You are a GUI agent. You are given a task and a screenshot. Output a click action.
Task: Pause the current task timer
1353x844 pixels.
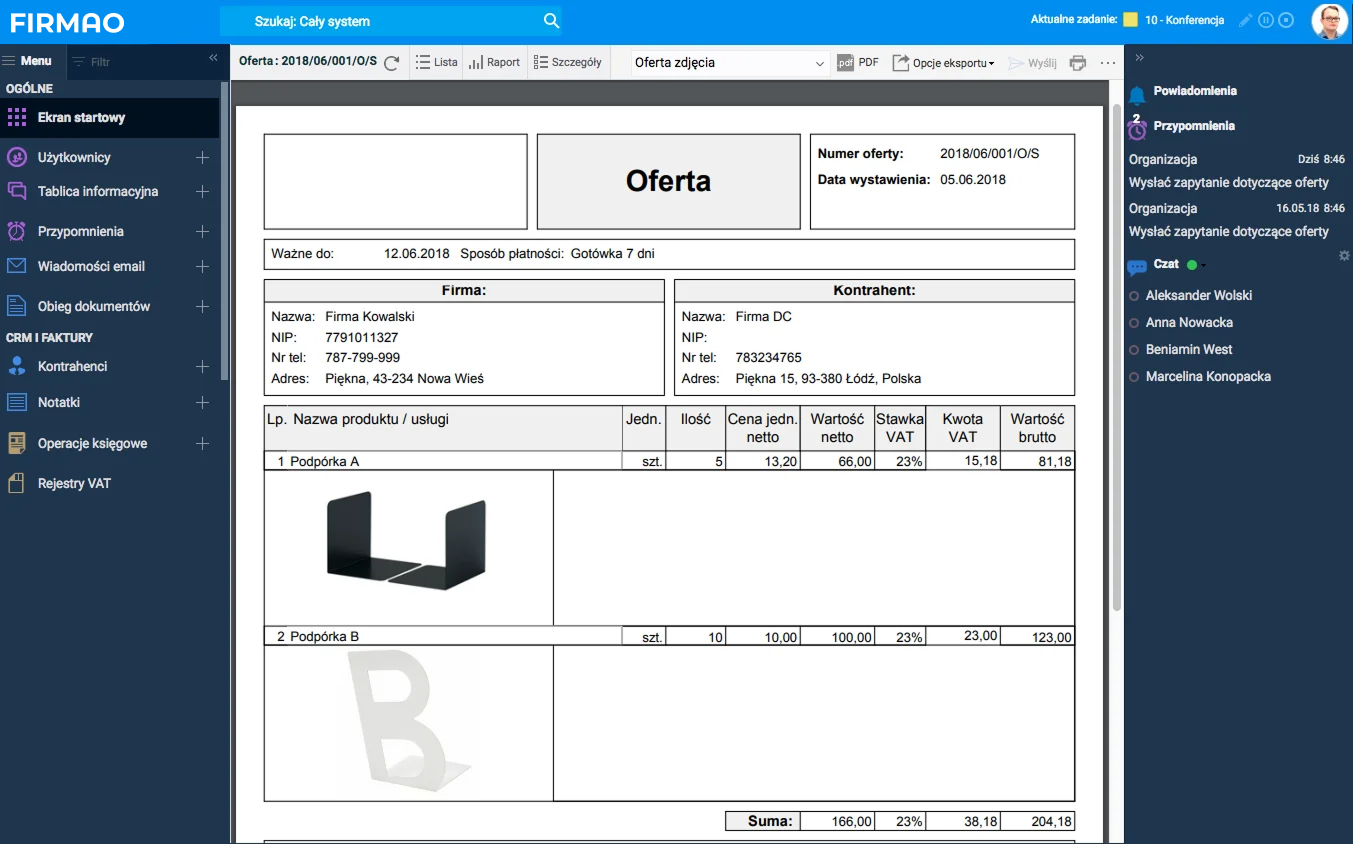tap(1266, 20)
